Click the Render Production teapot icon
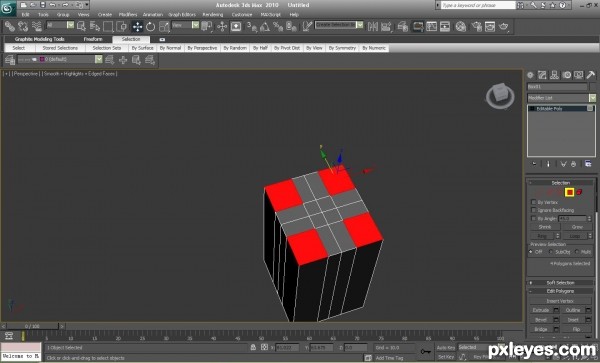Viewport: 600px width, 363px height. point(504,26)
